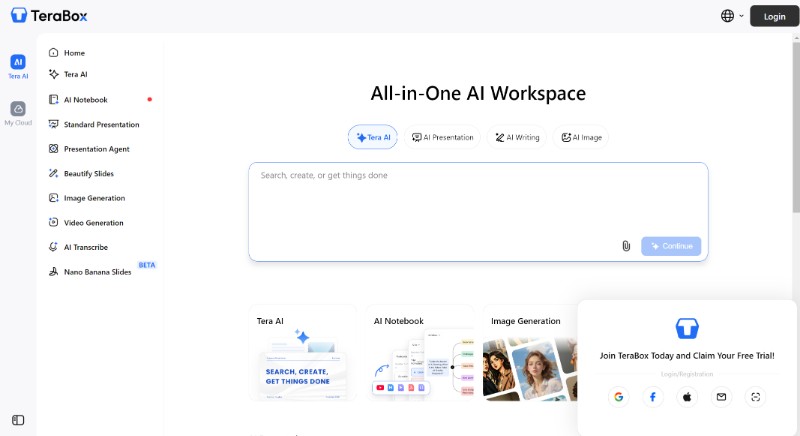Click the Continue button
The image size is (800, 436).
tap(671, 246)
